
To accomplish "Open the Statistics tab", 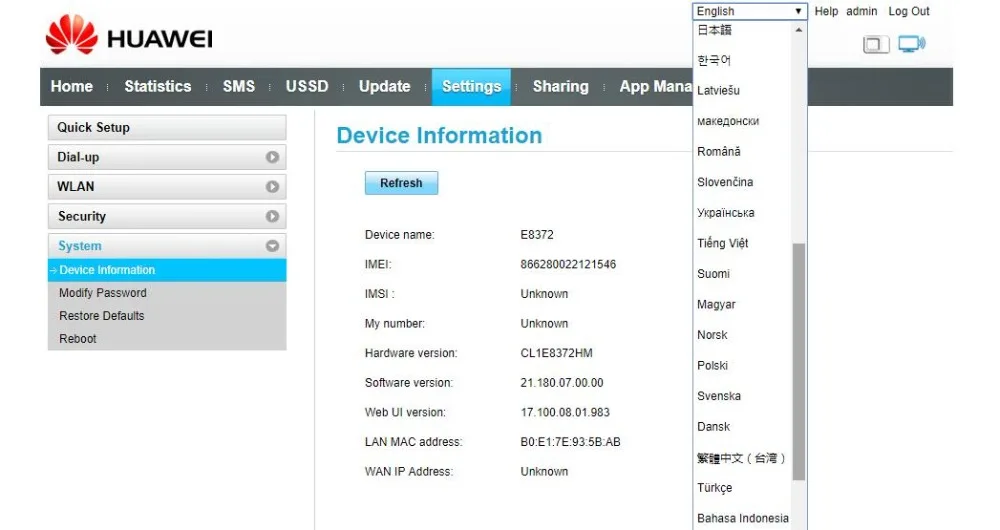I will coord(158,86).
